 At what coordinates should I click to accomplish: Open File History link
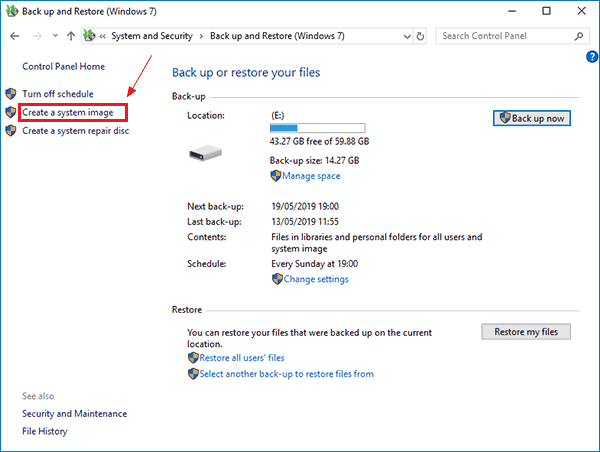(x=44, y=431)
